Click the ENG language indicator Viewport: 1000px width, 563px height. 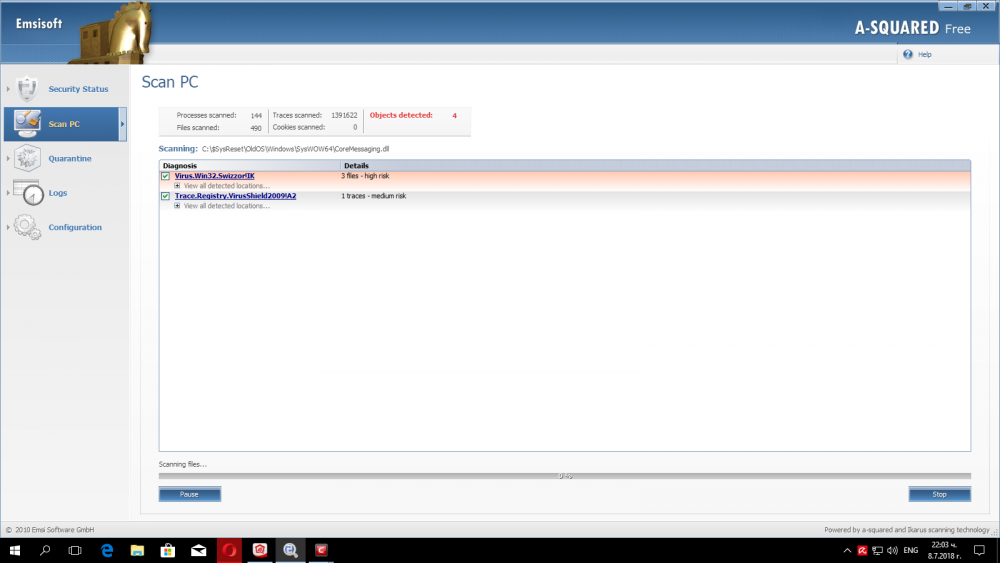pyautogui.click(x=911, y=550)
